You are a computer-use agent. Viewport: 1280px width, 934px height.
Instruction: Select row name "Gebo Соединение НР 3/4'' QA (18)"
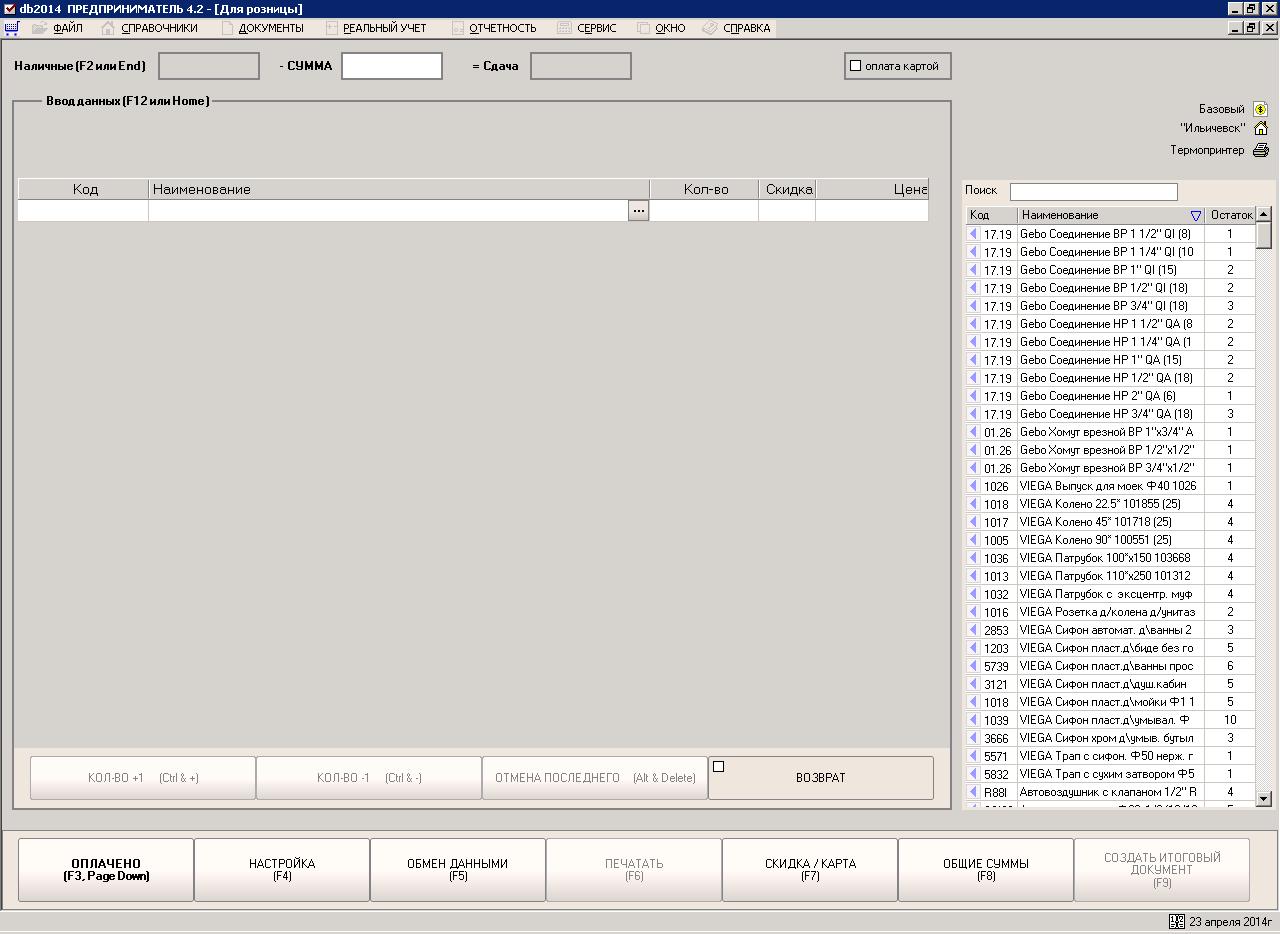pyautogui.click(x=1106, y=414)
